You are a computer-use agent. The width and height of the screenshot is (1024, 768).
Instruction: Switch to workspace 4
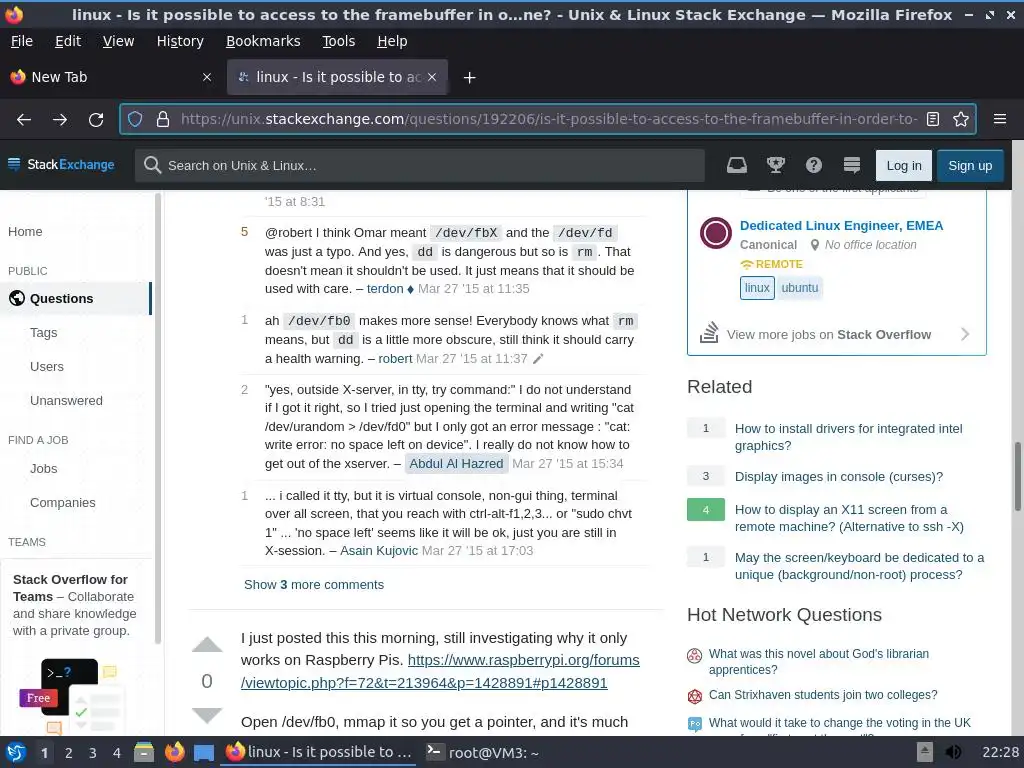coord(117,753)
